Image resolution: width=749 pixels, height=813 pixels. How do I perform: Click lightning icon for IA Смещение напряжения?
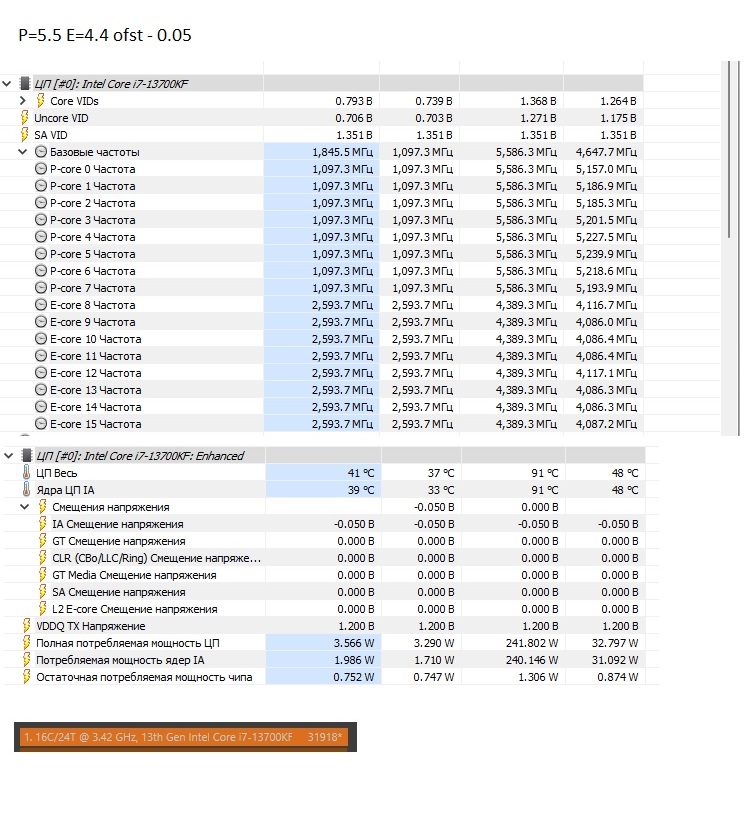pos(43,524)
